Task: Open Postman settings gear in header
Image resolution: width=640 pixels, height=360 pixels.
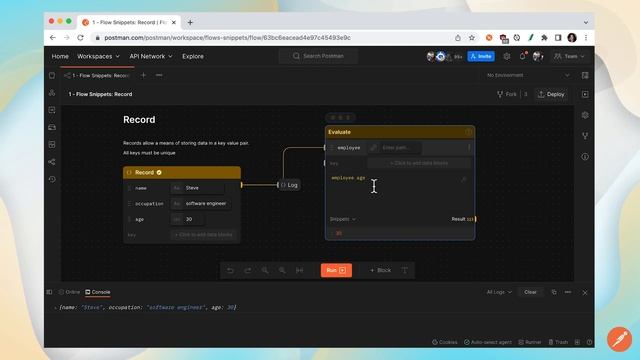Action: click(507, 56)
